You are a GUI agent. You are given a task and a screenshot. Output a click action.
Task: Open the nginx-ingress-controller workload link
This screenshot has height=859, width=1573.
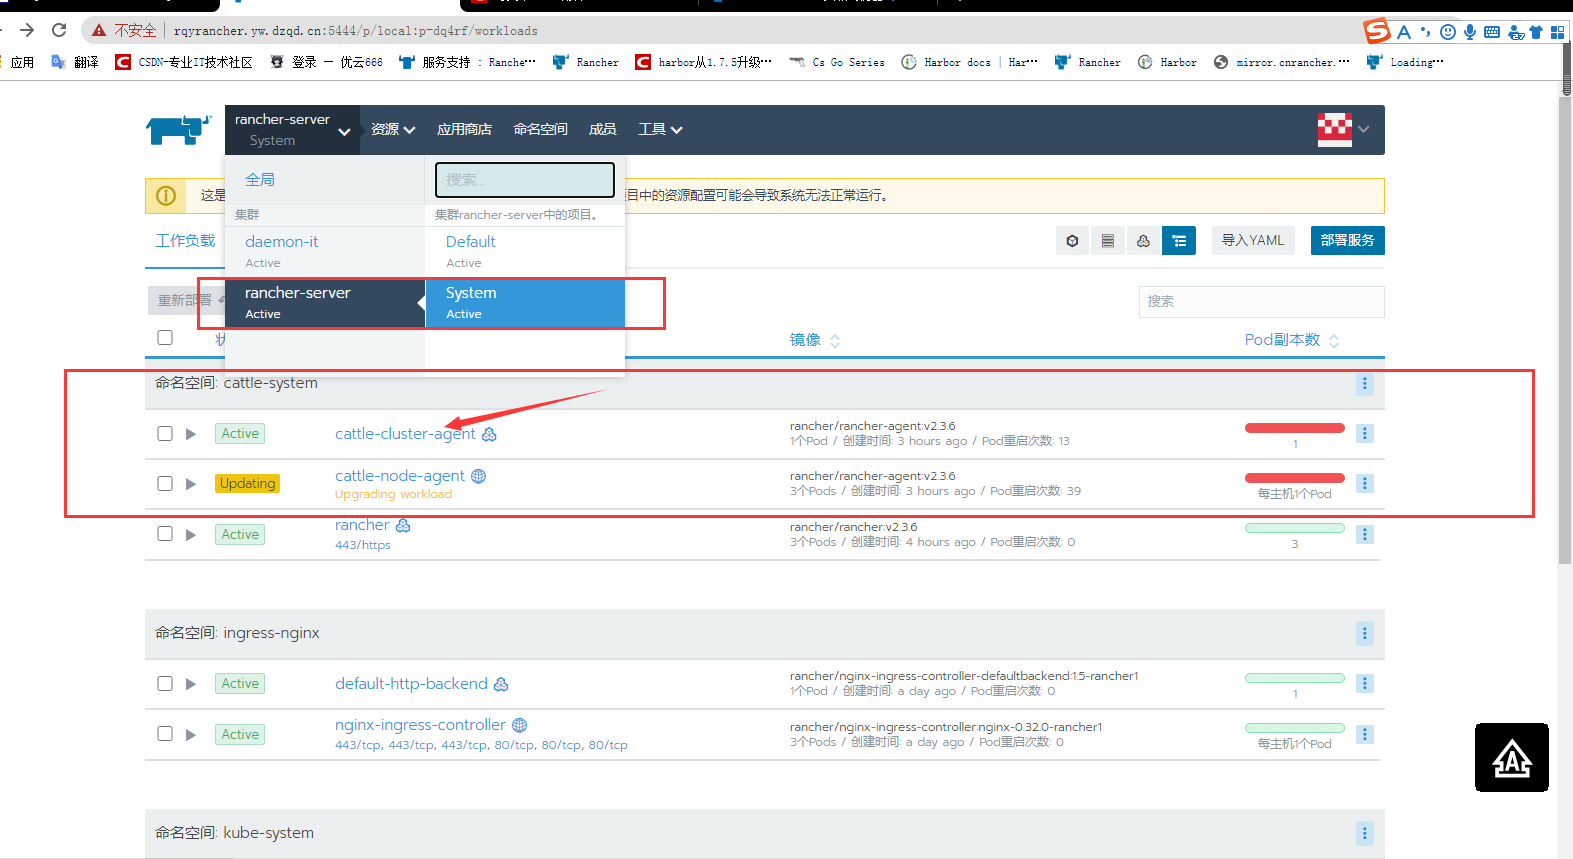(420, 725)
